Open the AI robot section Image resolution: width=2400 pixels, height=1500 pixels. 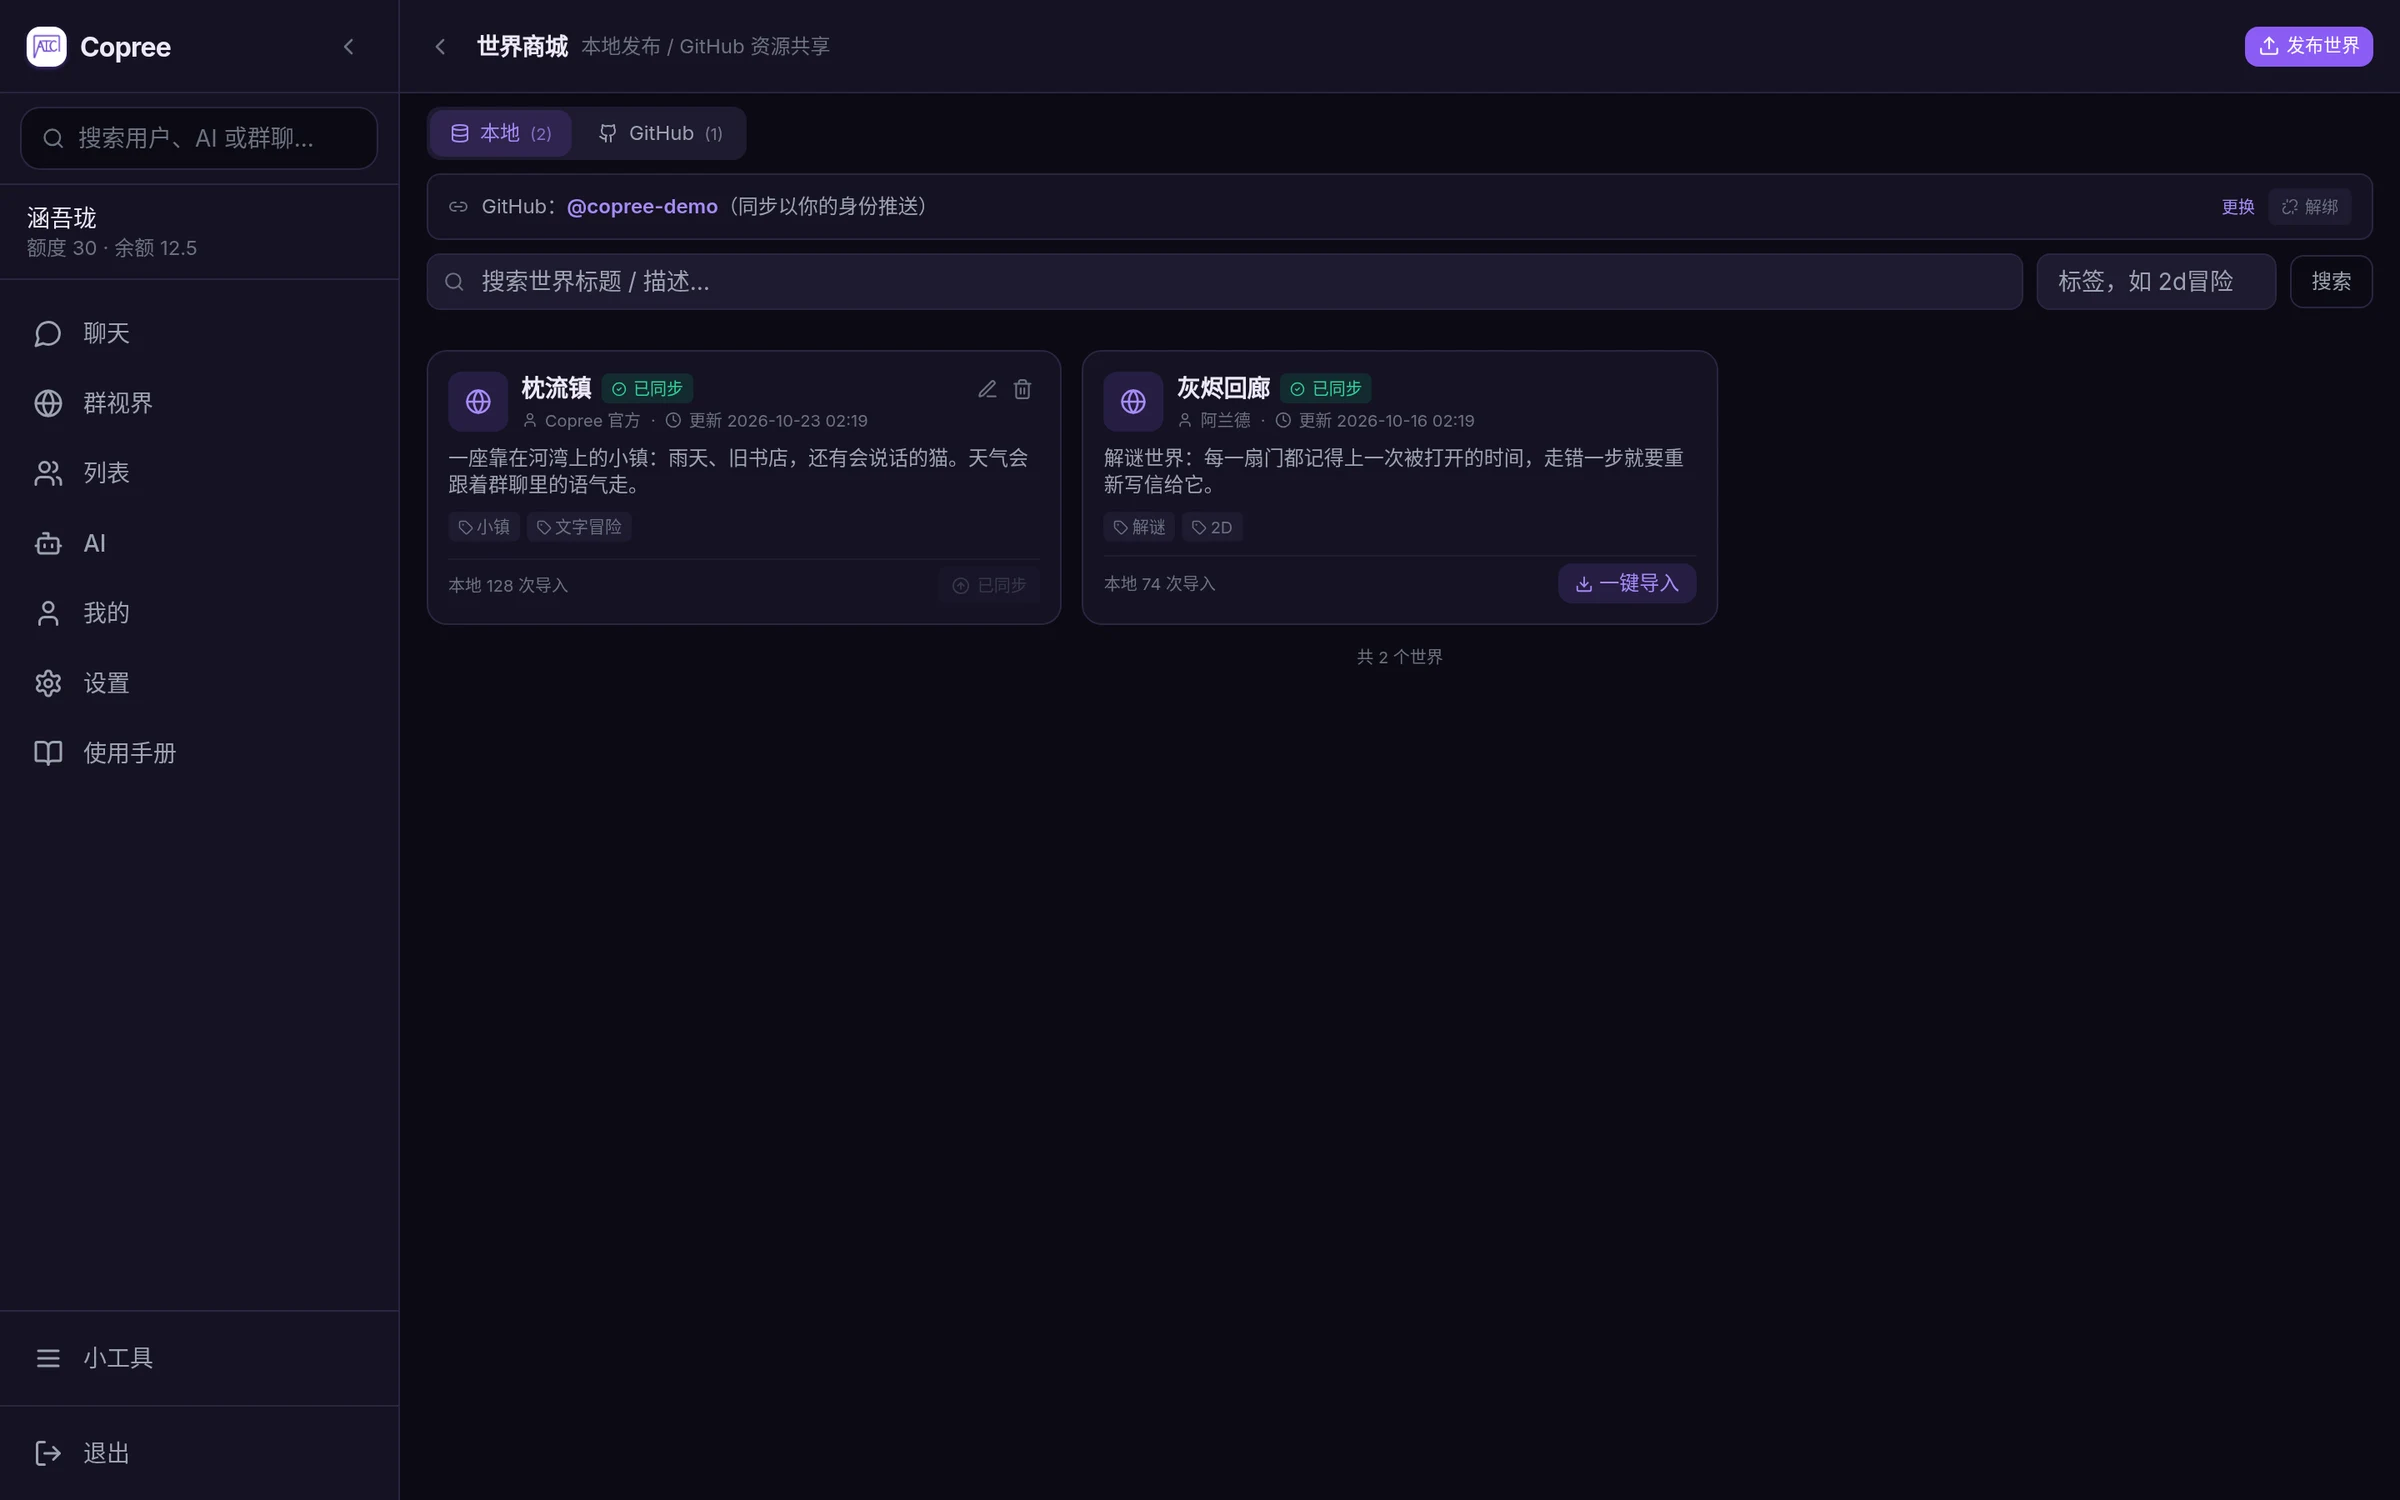(x=199, y=543)
